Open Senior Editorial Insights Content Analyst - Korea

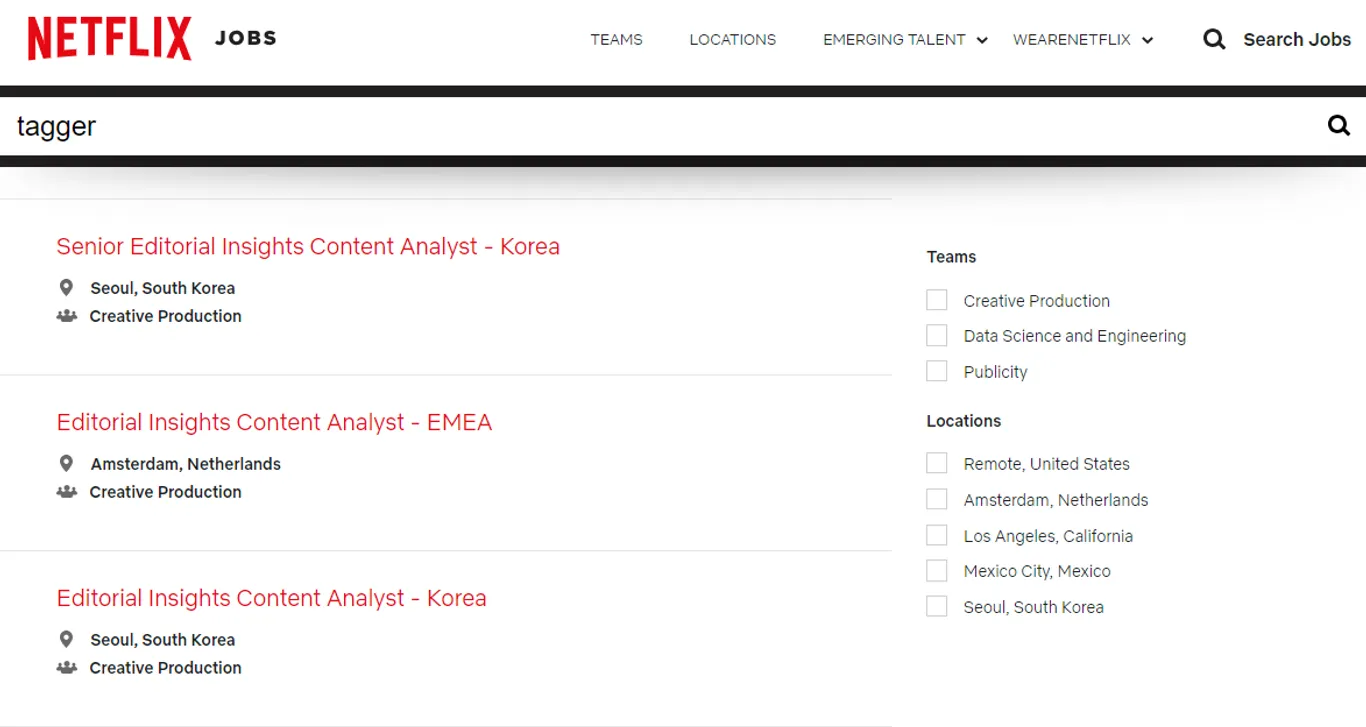pos(308,247)
